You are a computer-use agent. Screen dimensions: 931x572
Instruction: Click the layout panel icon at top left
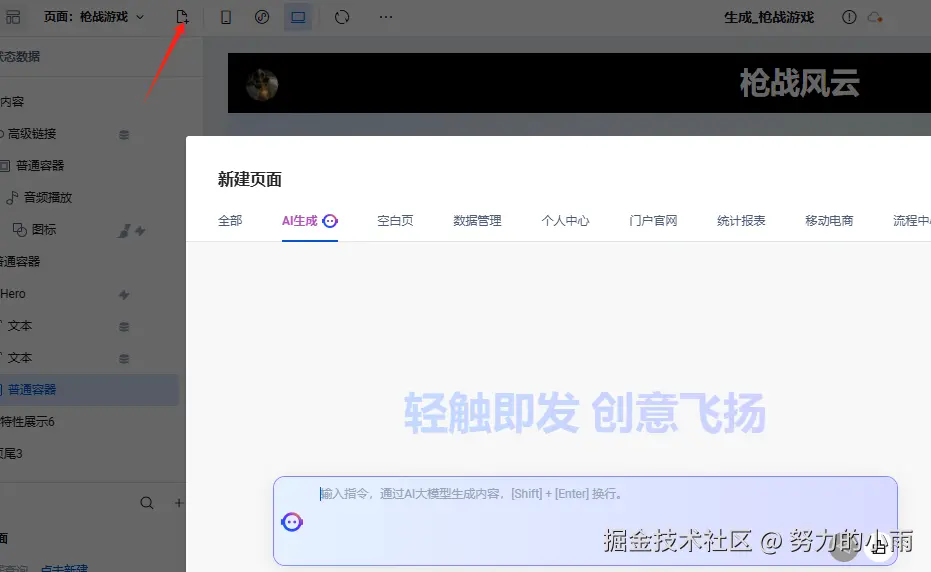[x=12, y=17]
